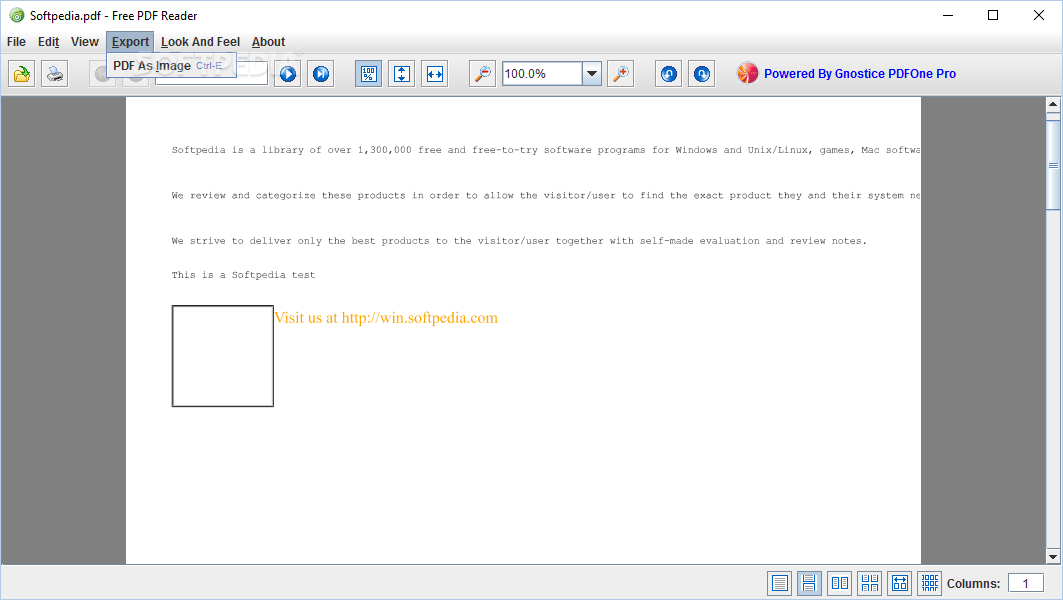Close the Export menu
Viewport: 1063px width, 600px height.
[130, 42]
